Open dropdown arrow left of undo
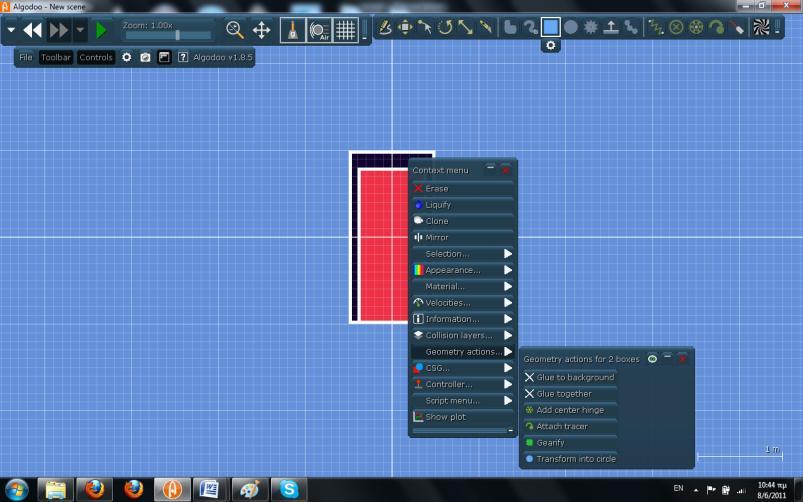 coord(11,30)
